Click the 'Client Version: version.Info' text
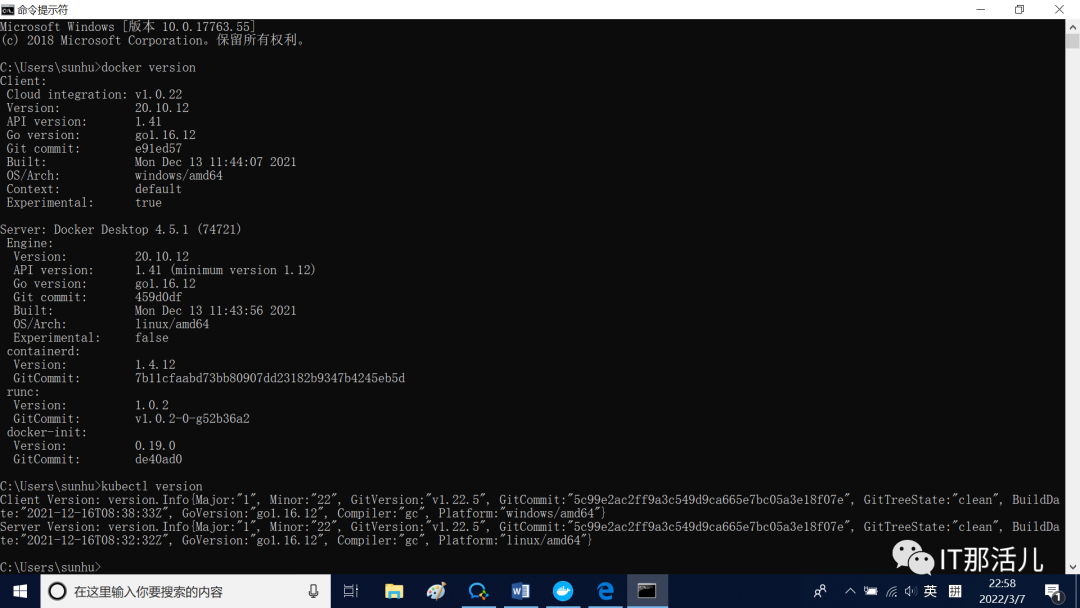The image size is (1080, 608). 94,500
